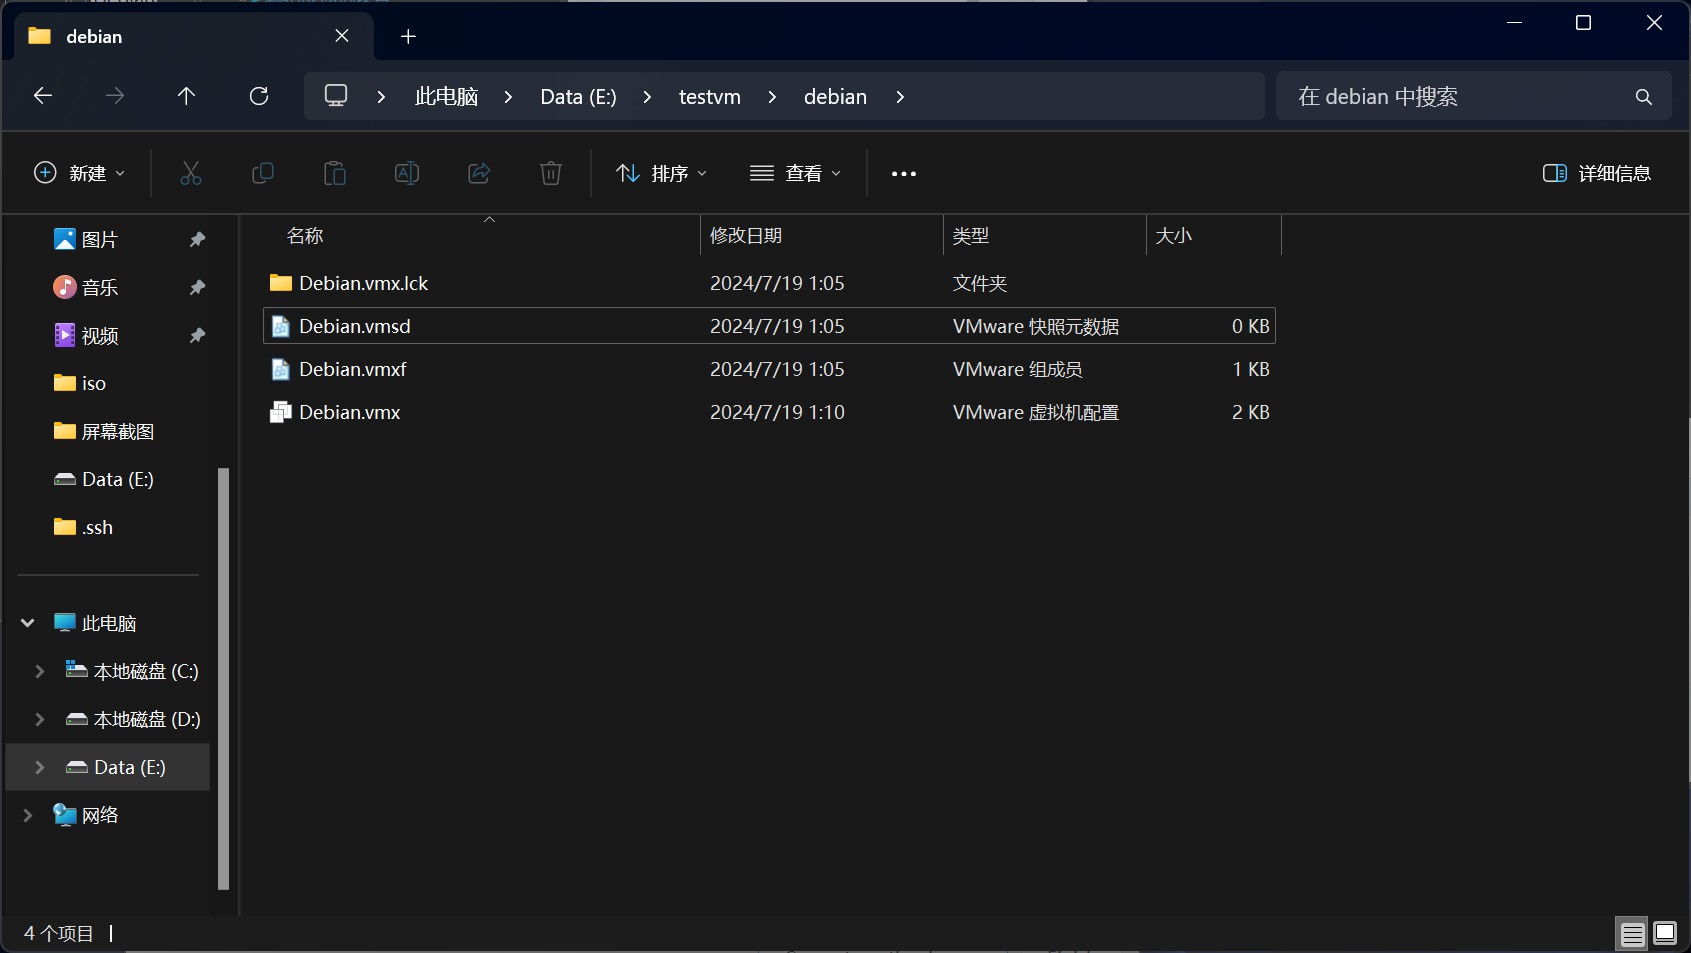Image resolution: width=1691 pixels, height=953 pixels.
Task: Open the See more ellipsis menu
Action: pyautogui.click(x=904, y=173)
